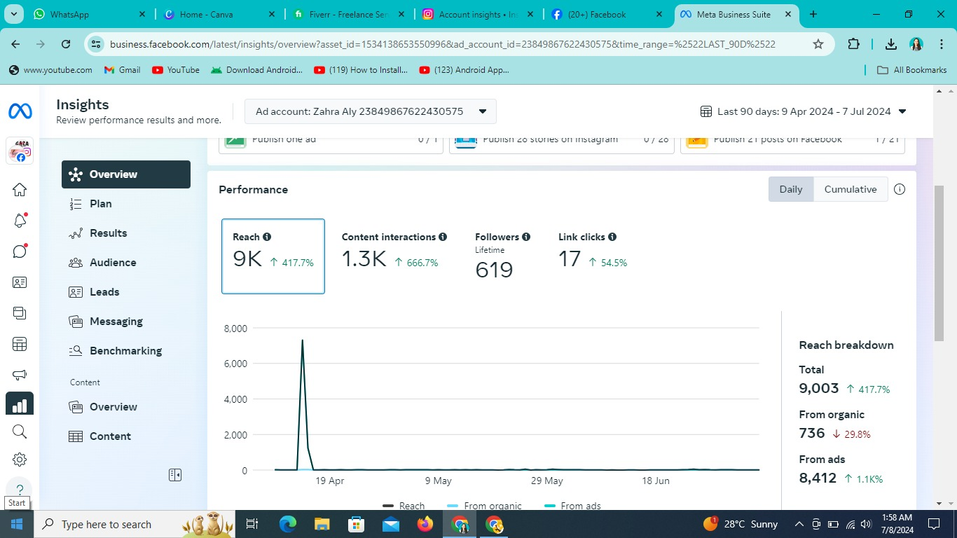Open Inbox chat bubble icon
Screen dimensions: 957x538
[20, 251]
